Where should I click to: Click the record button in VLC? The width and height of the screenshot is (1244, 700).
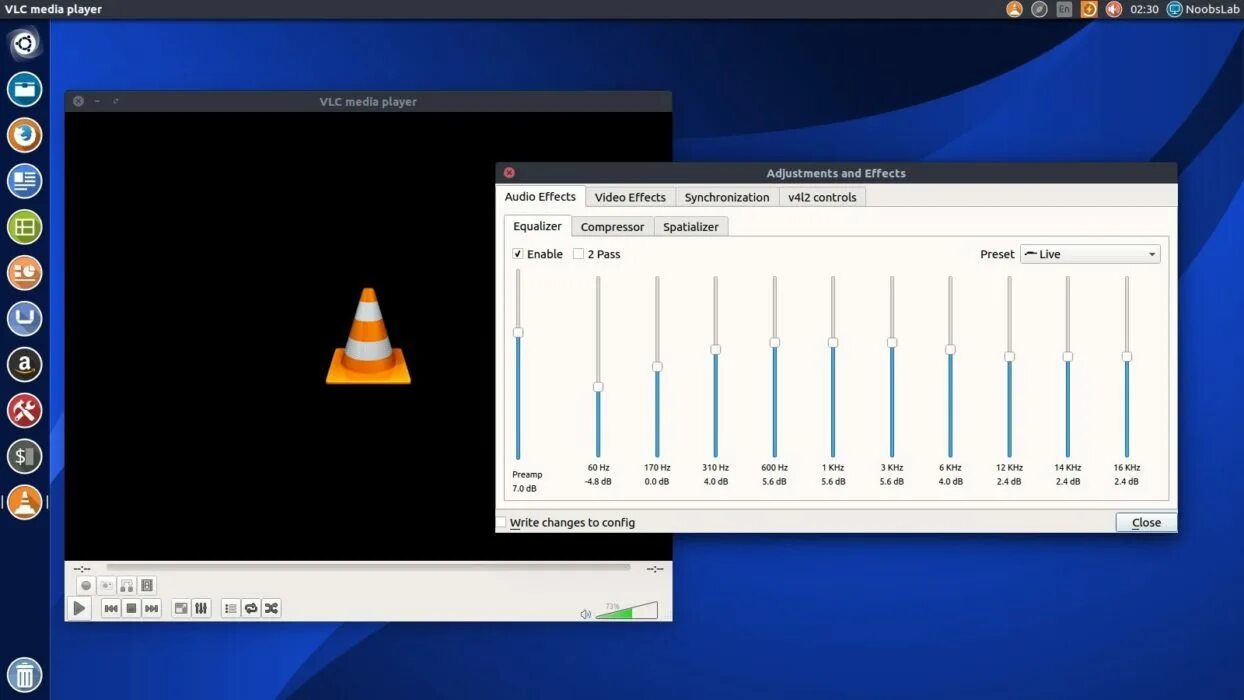coord(86,585)
